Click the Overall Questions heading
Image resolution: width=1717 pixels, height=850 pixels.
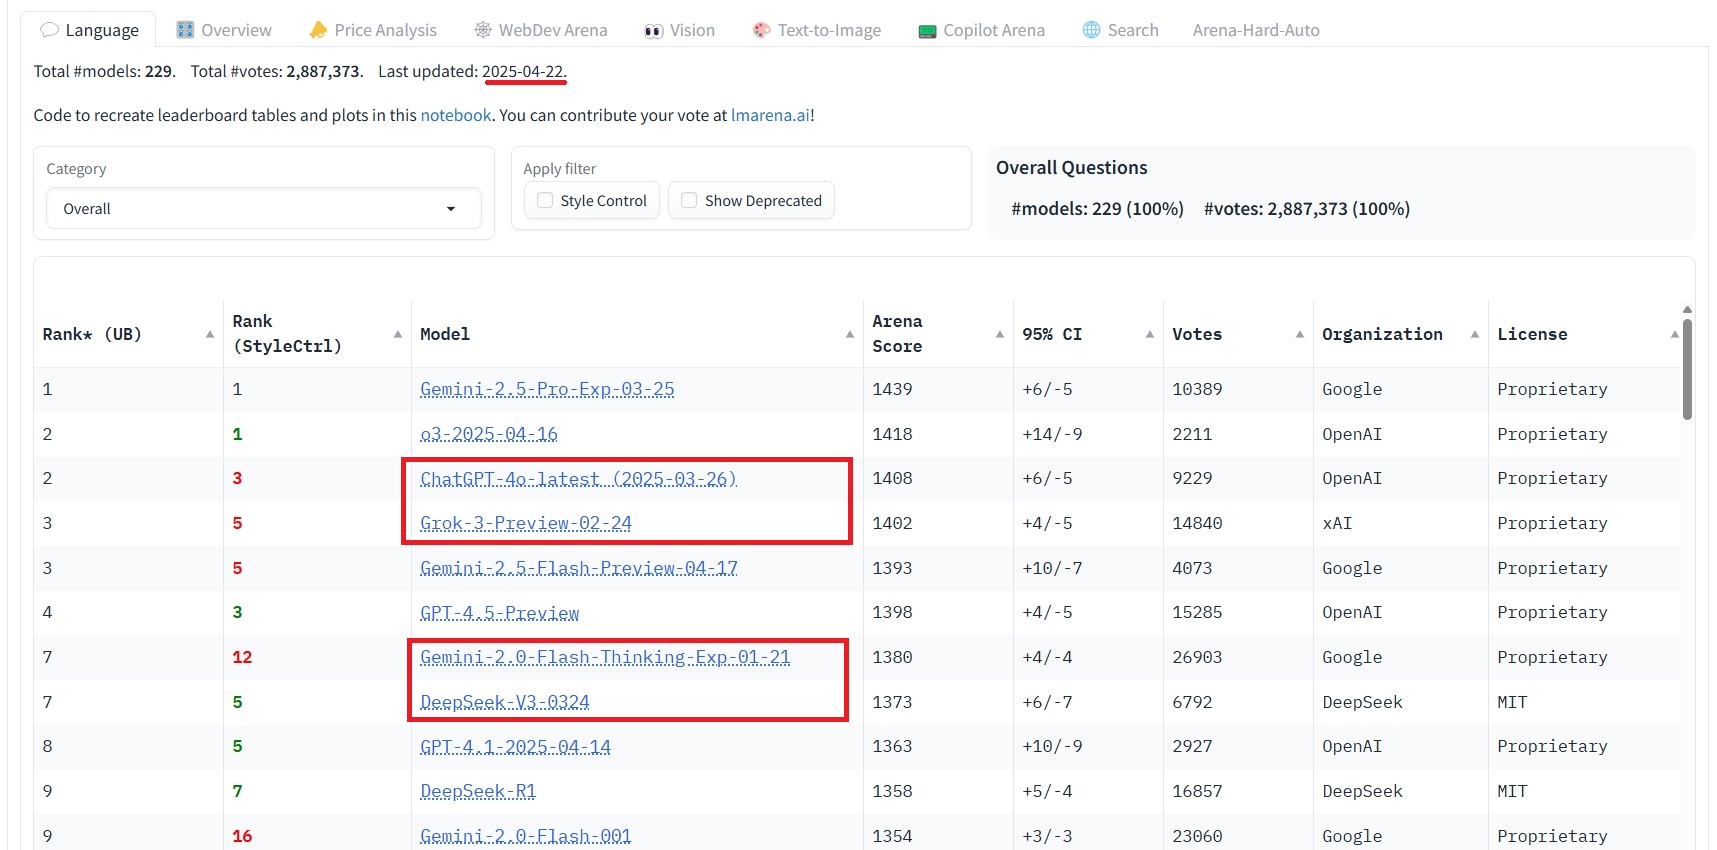1071,168
